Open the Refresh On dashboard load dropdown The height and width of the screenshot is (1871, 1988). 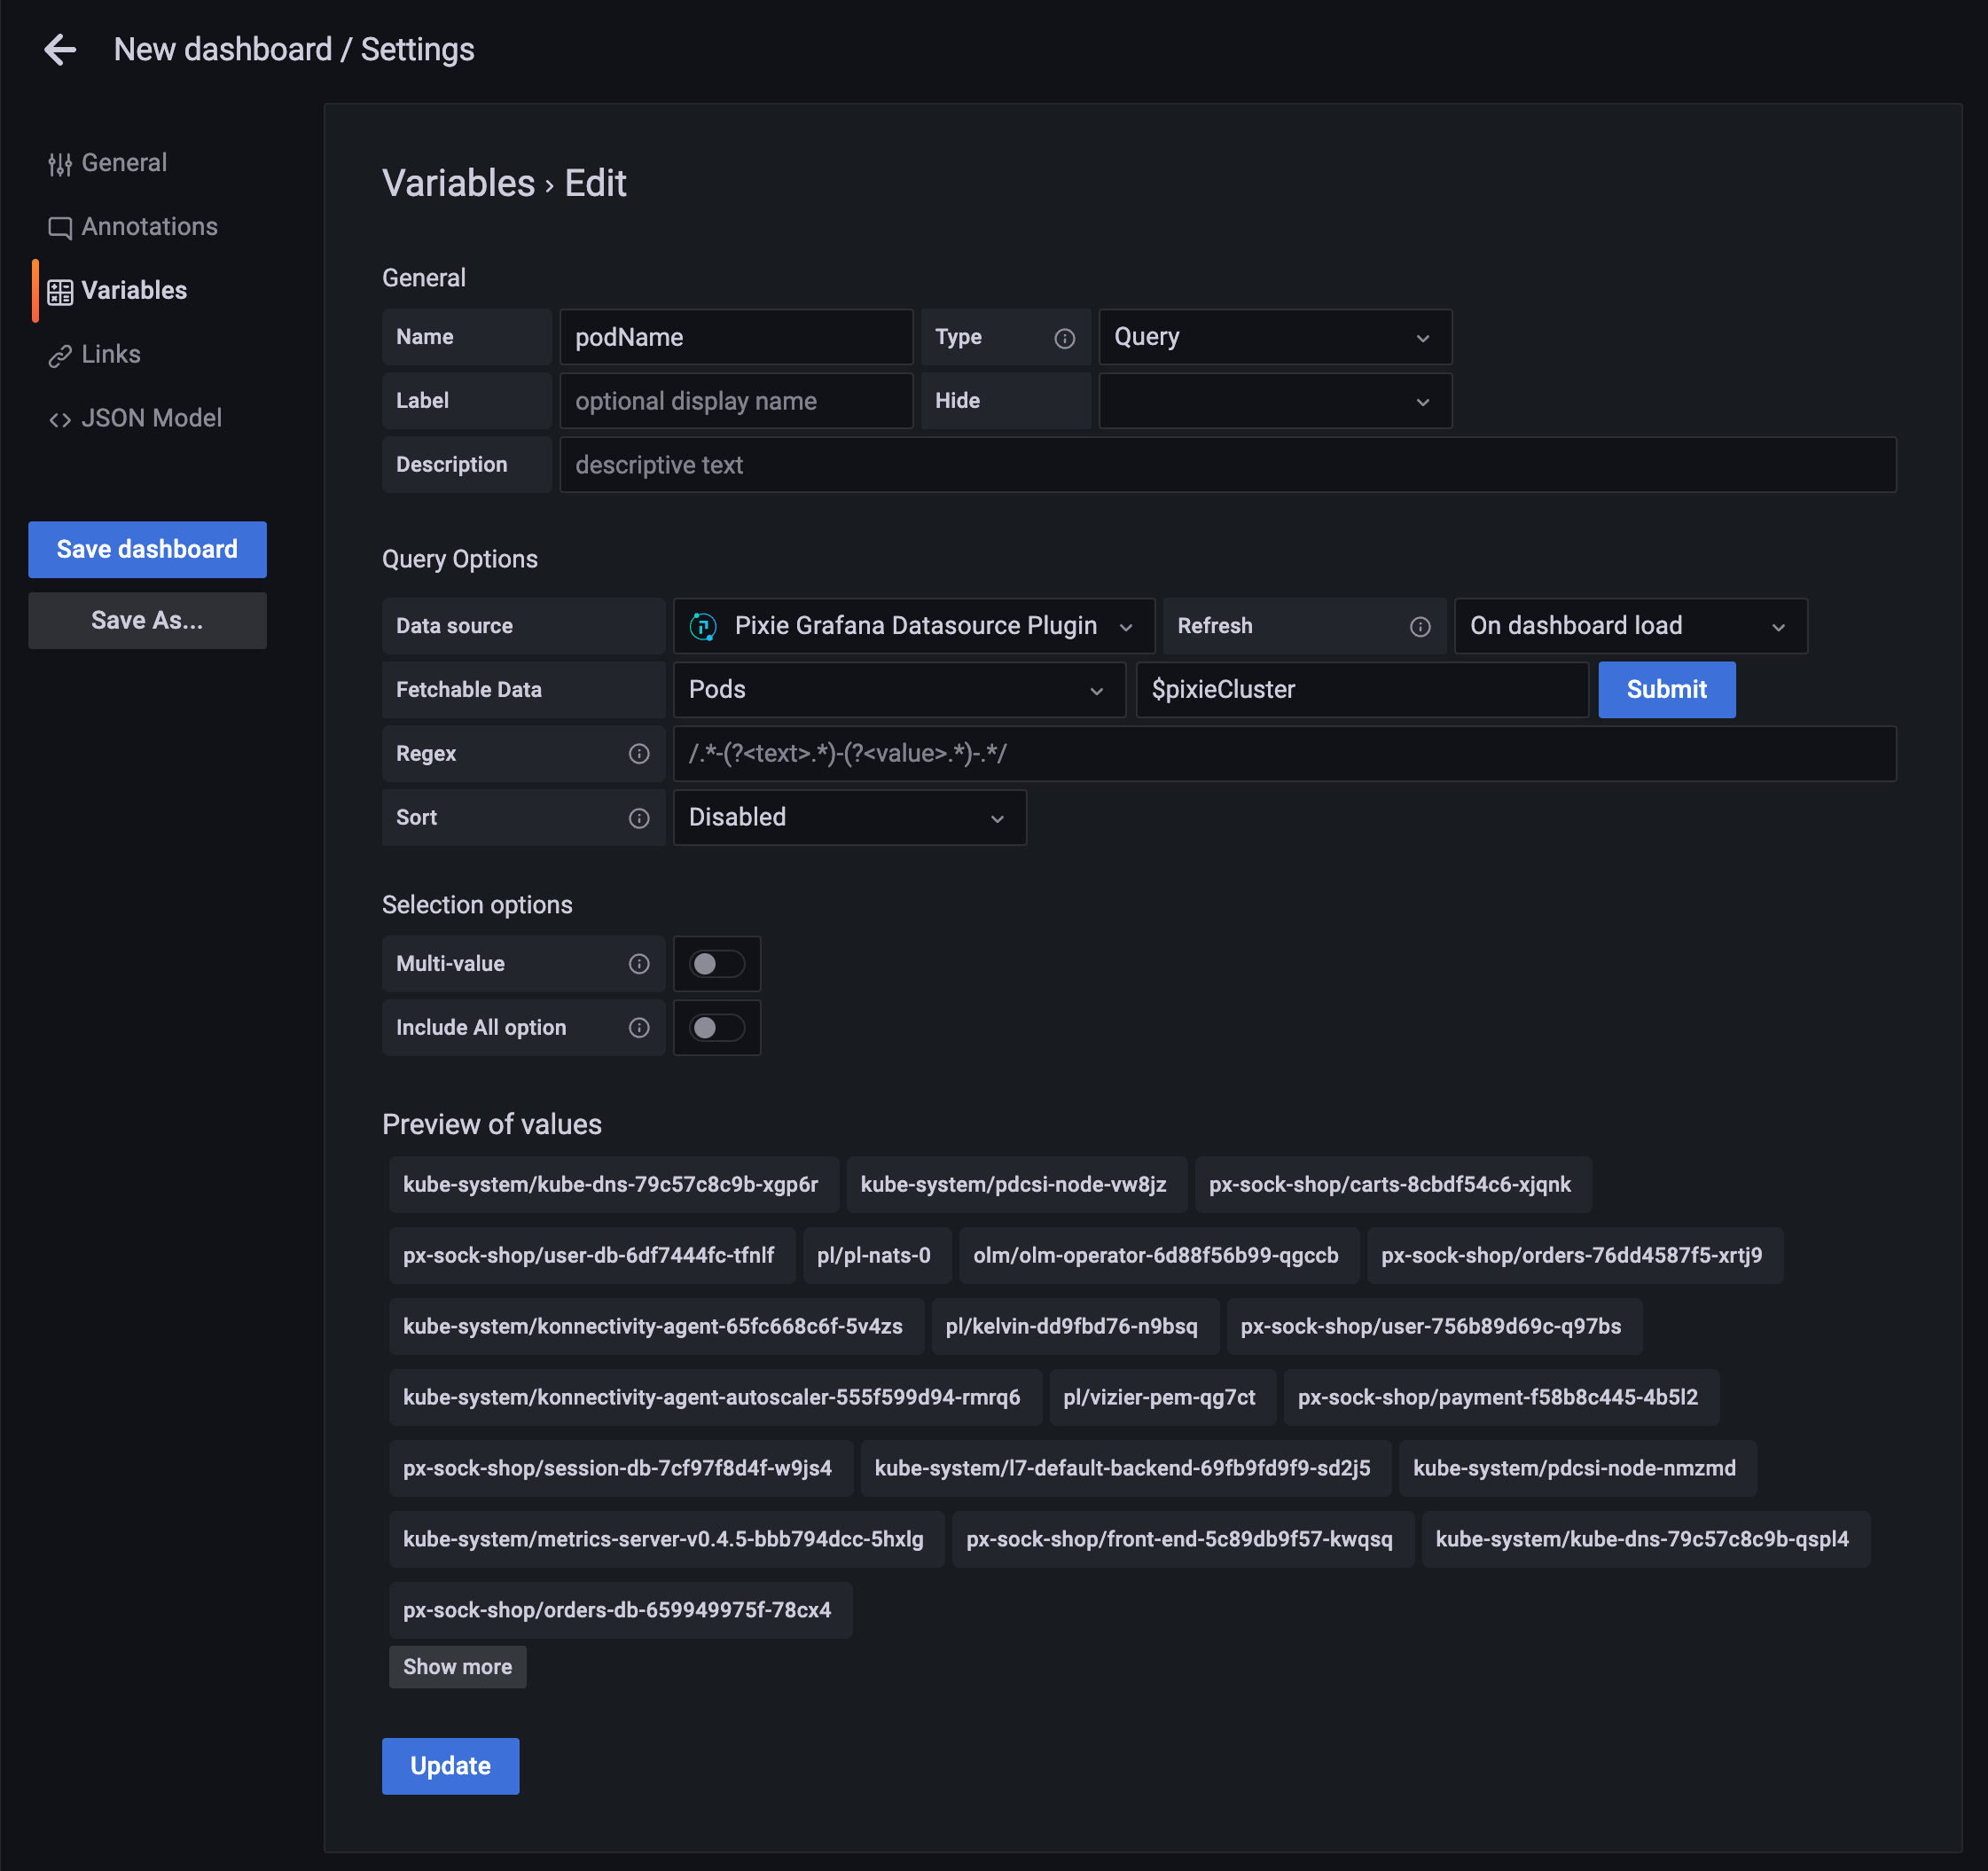tap(1629, 627)
